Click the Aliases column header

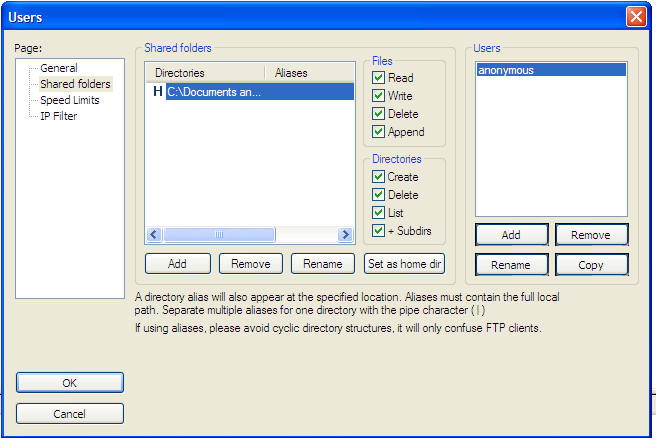tap(291, 73)
